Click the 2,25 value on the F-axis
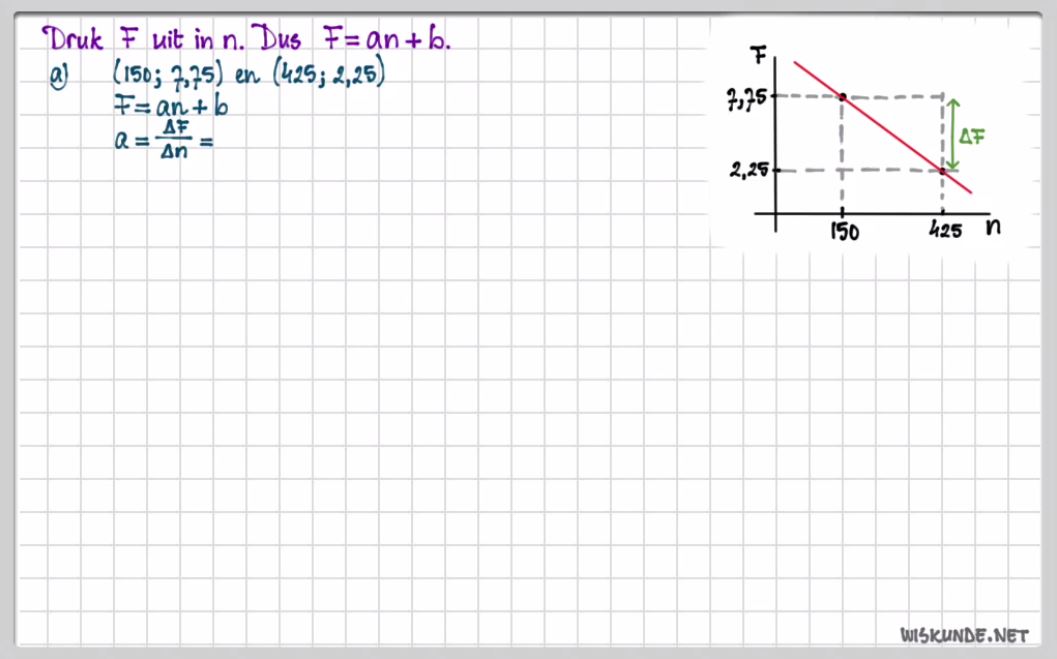Screen dimensions: 1057x659 [748, 170]
